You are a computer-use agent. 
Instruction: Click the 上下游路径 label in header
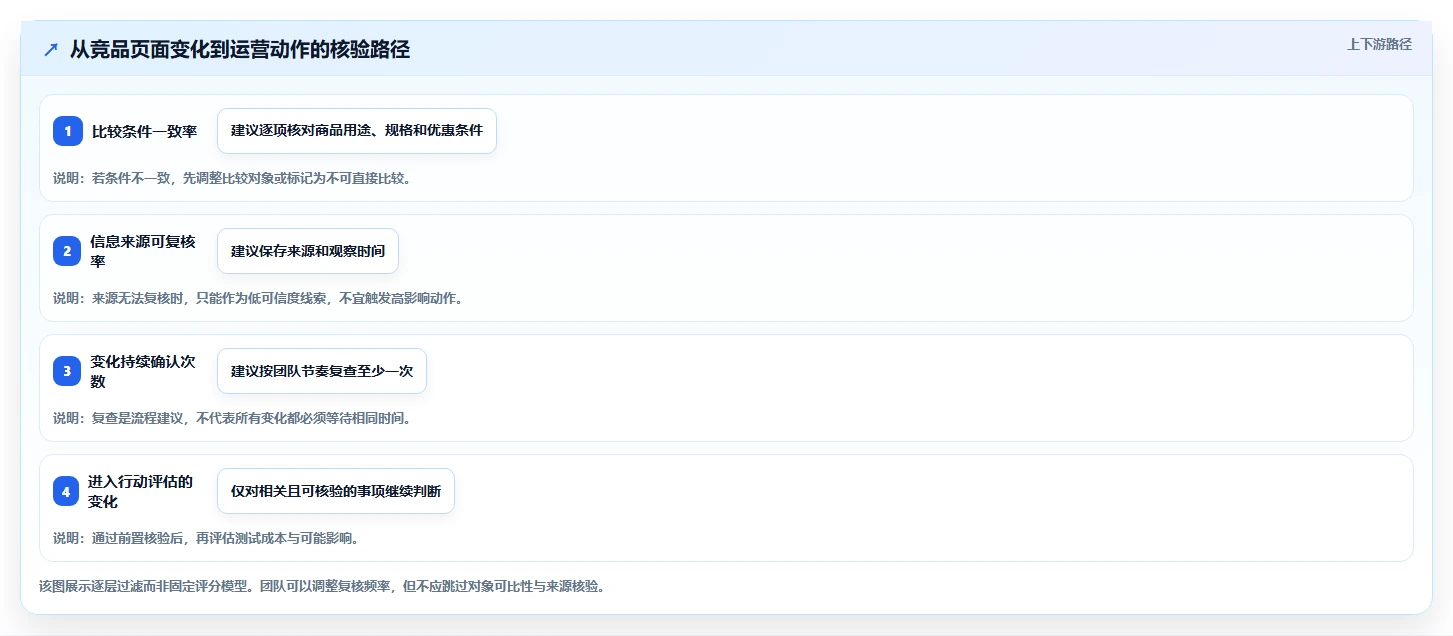pos(1379,44)
